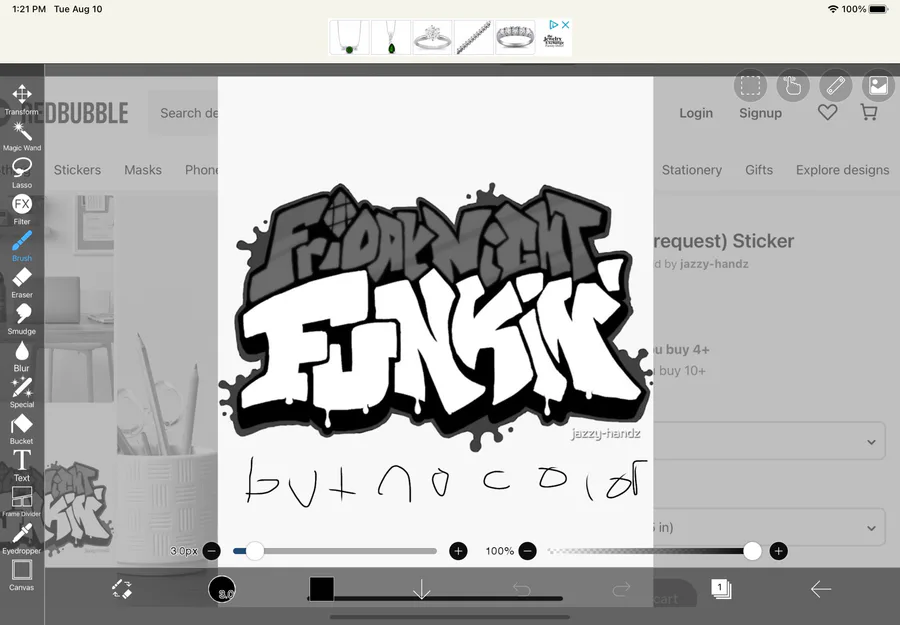Increase brush thickness with plus button
Image resolution: width=900 pixels, height=625 pixels.
click(x=458, y=551)
